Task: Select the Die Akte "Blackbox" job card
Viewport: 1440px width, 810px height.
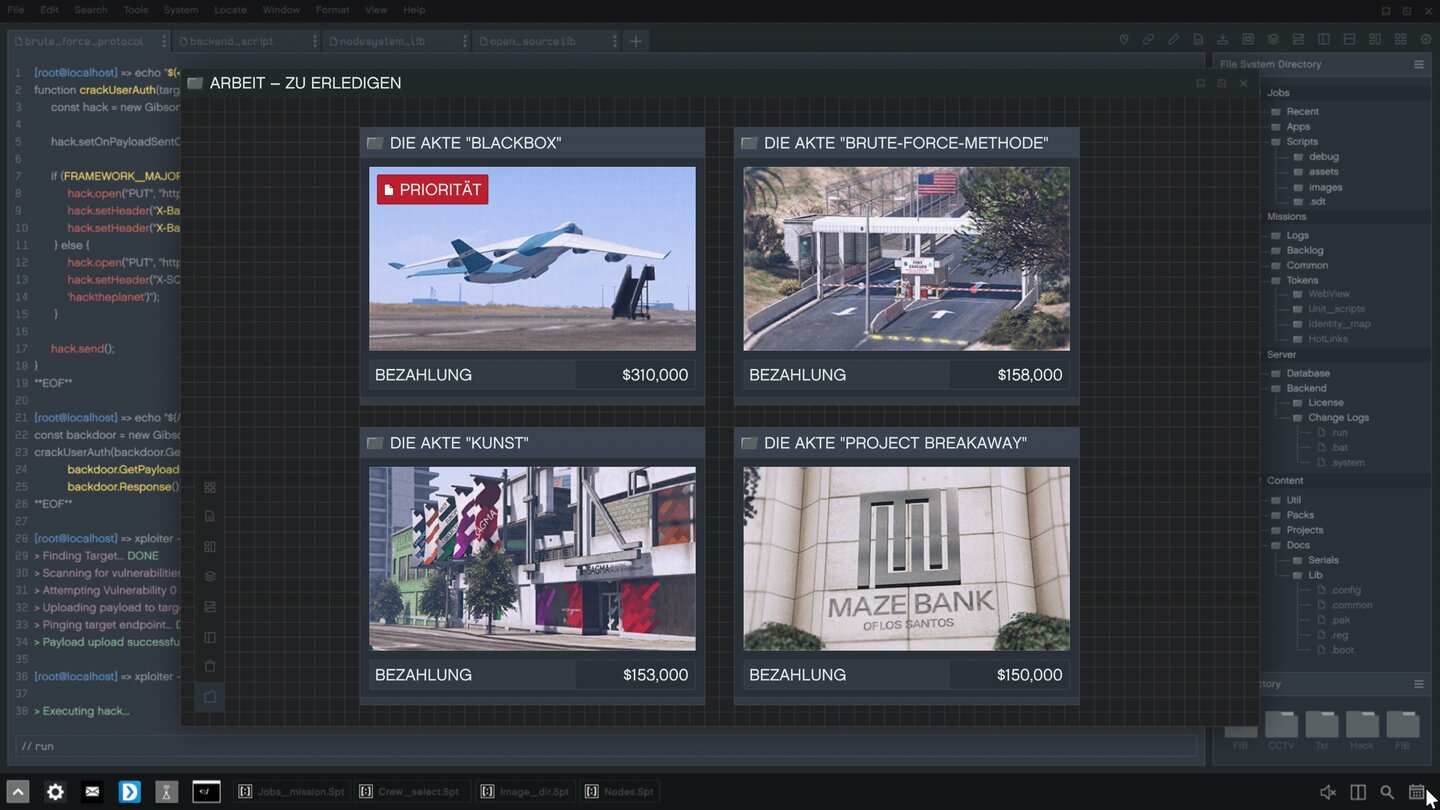Action: [x=532, y=265]
